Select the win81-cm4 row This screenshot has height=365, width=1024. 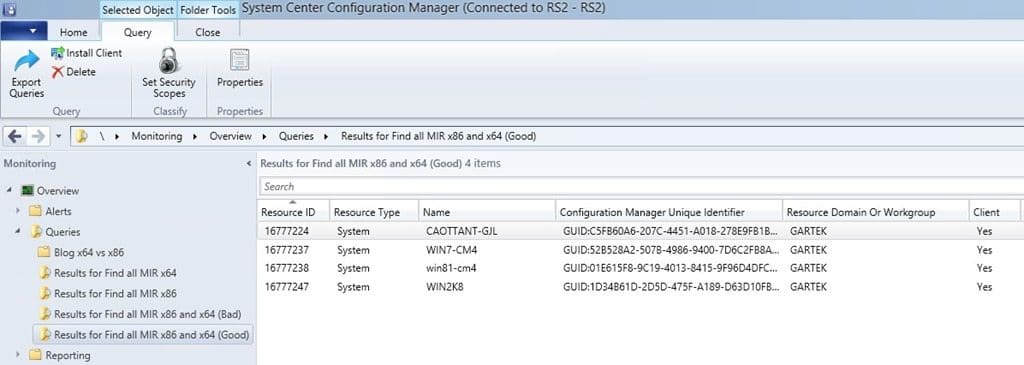641,268
